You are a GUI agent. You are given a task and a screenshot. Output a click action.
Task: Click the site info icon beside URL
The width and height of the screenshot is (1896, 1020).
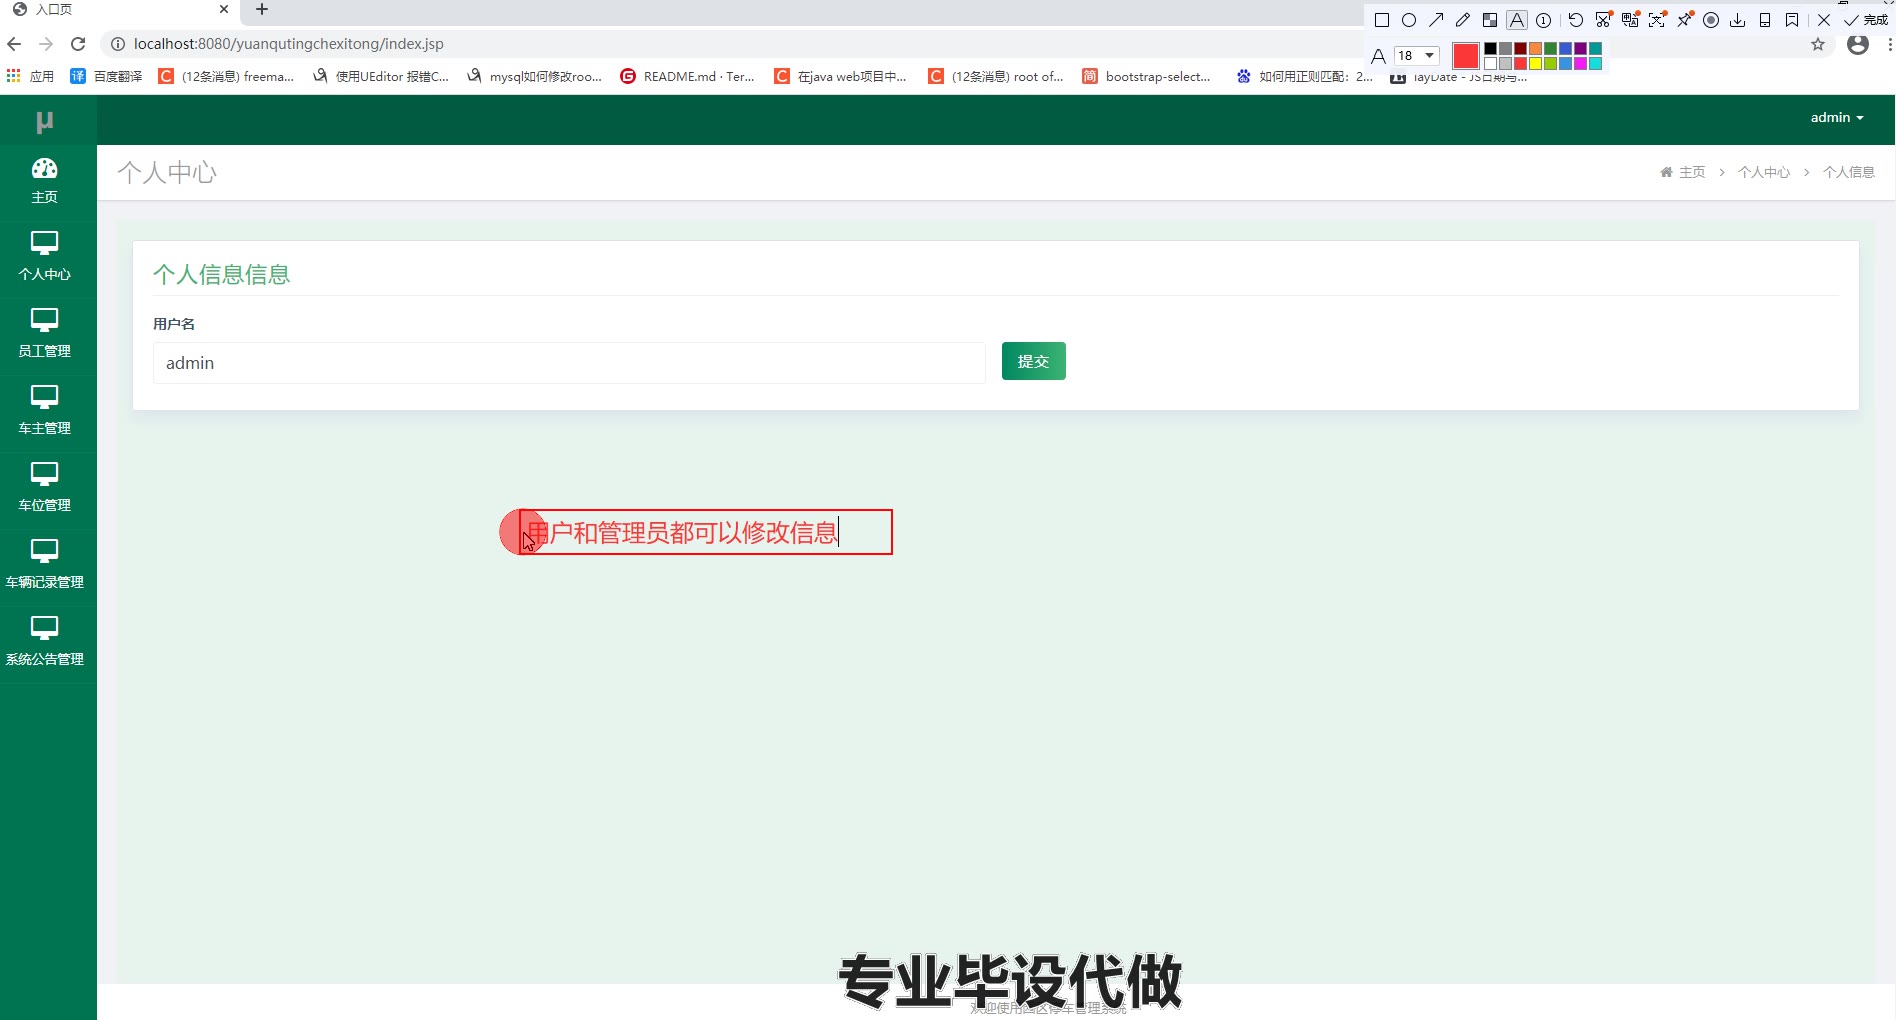117,44
